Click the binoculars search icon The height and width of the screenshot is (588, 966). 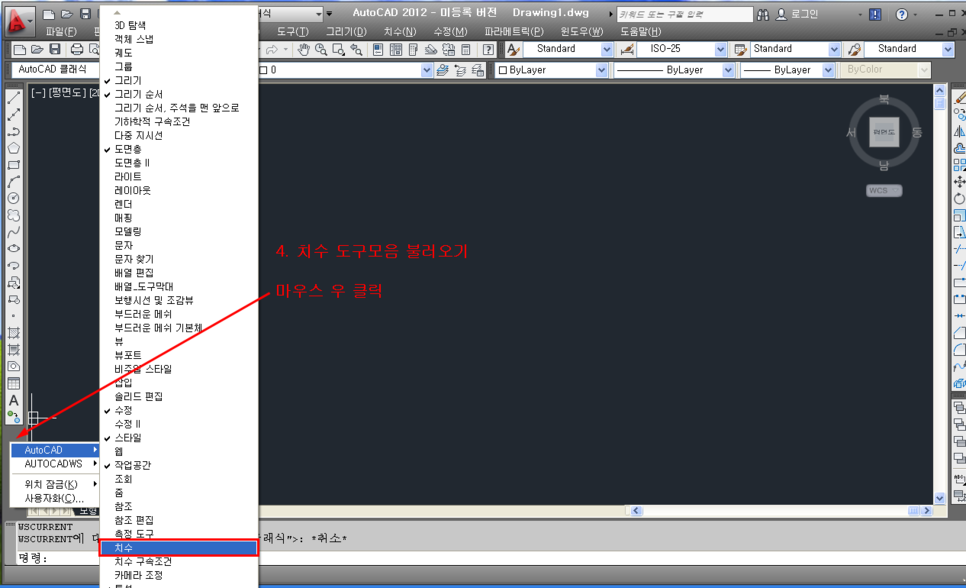pos(763,14)
